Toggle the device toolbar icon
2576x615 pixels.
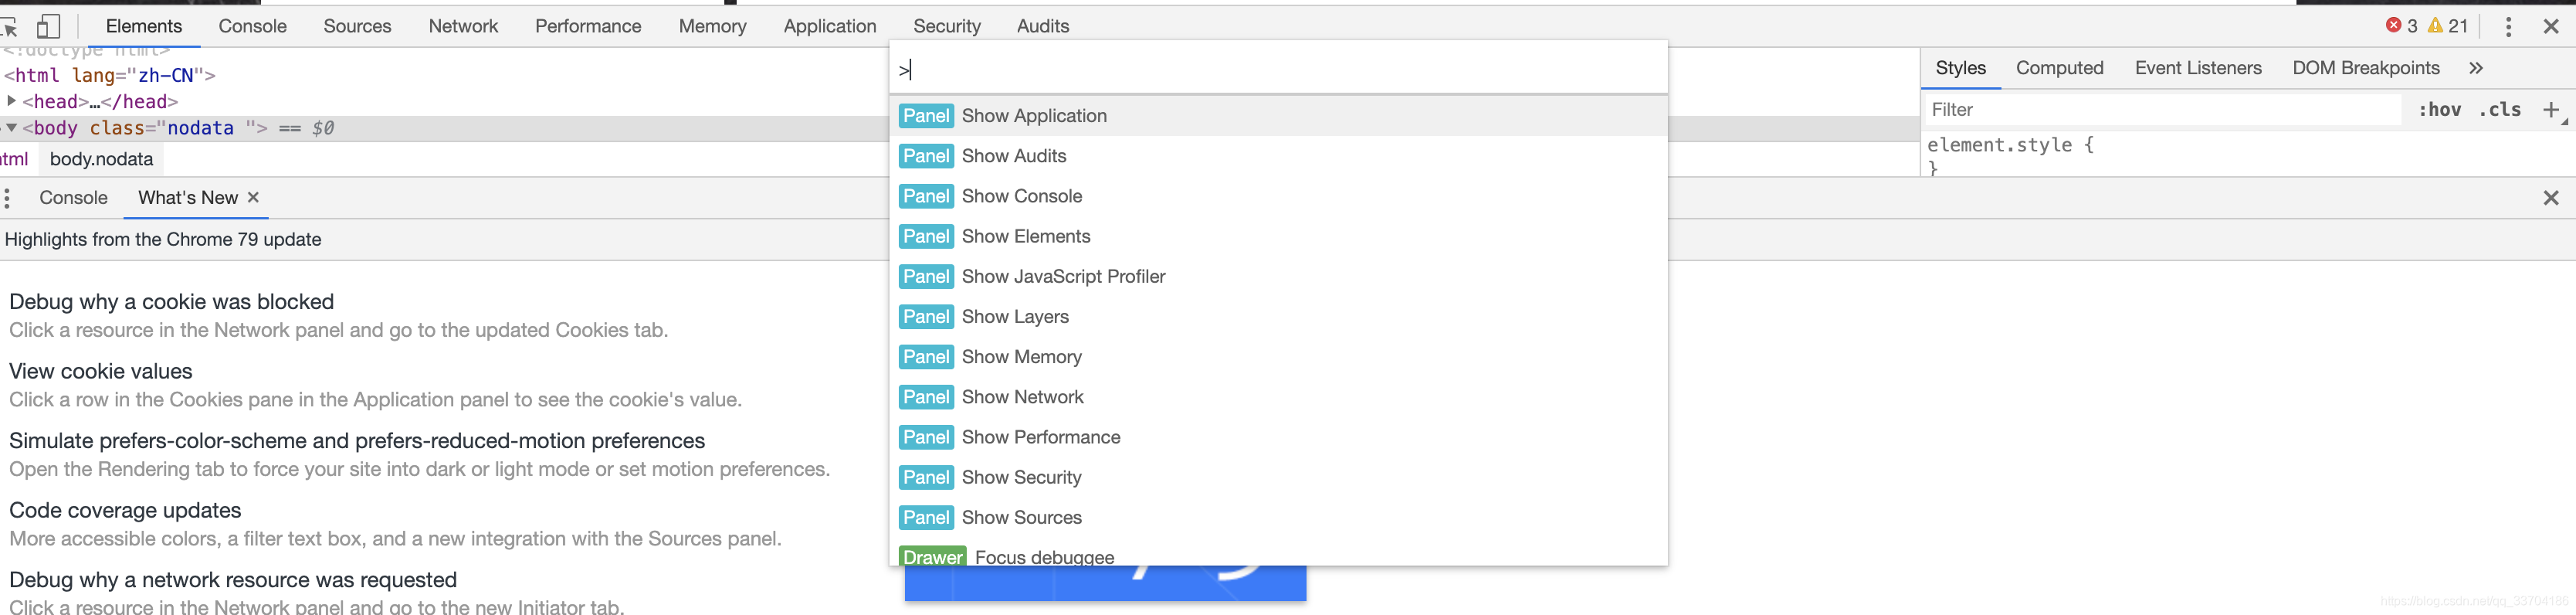(48, 26)
